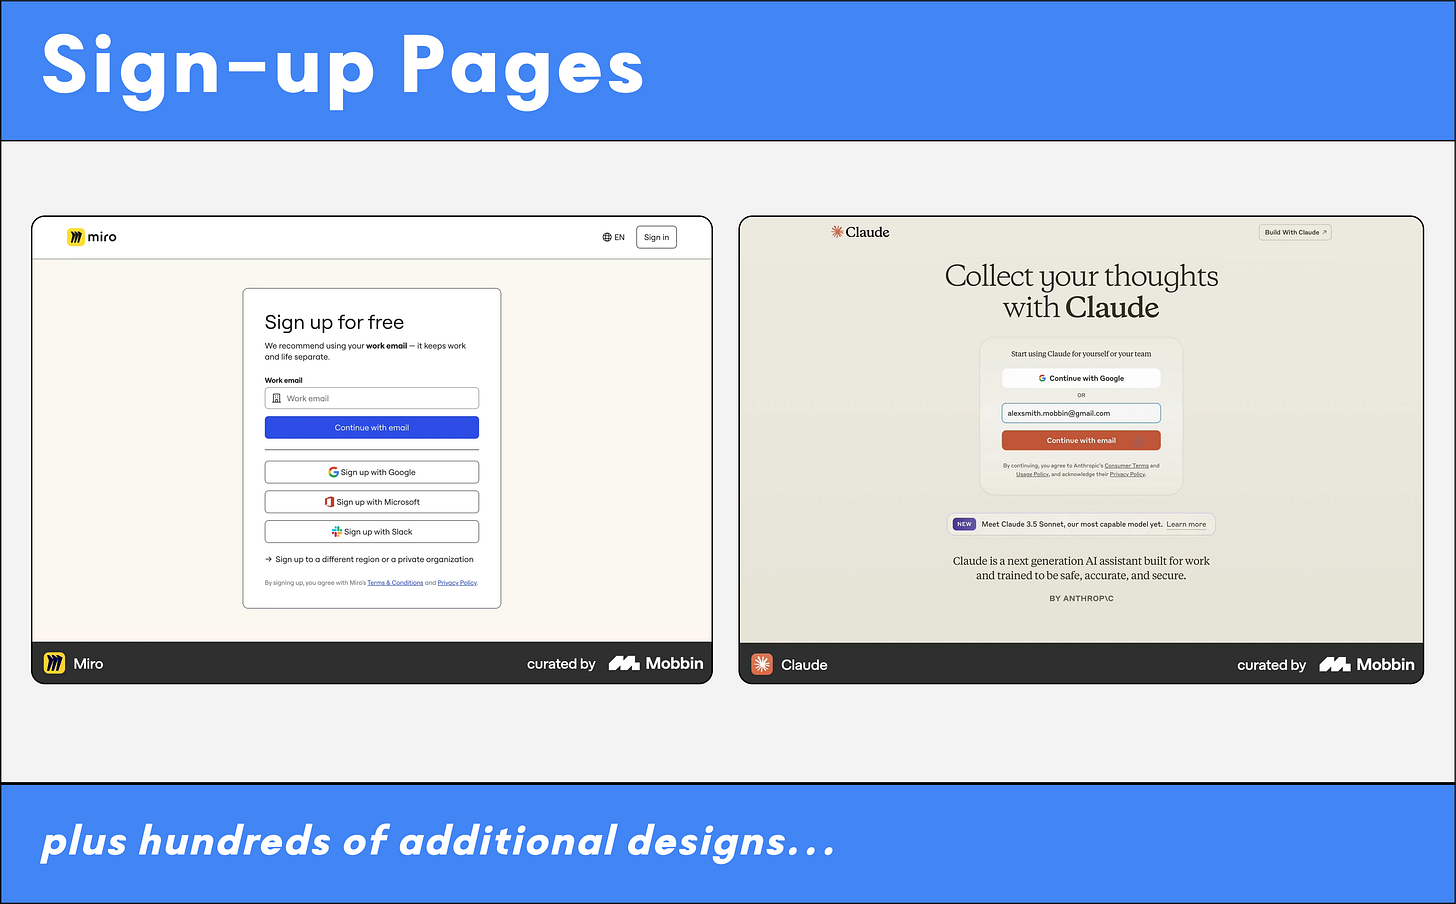Click the Build With Claude button

coord(1295,232)
